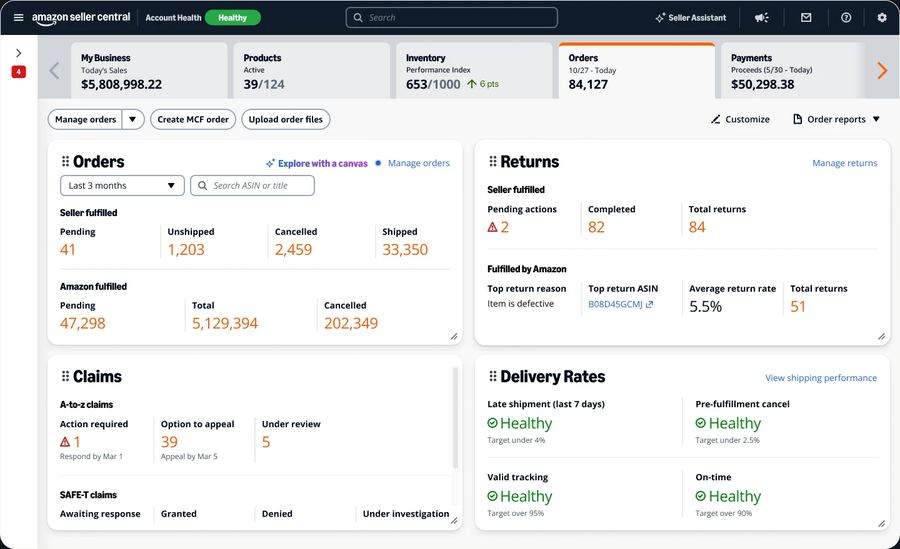Open external link icon next to B08D45GCMJ
Viewport: 900px width, 549px height.
pos(649,304)
